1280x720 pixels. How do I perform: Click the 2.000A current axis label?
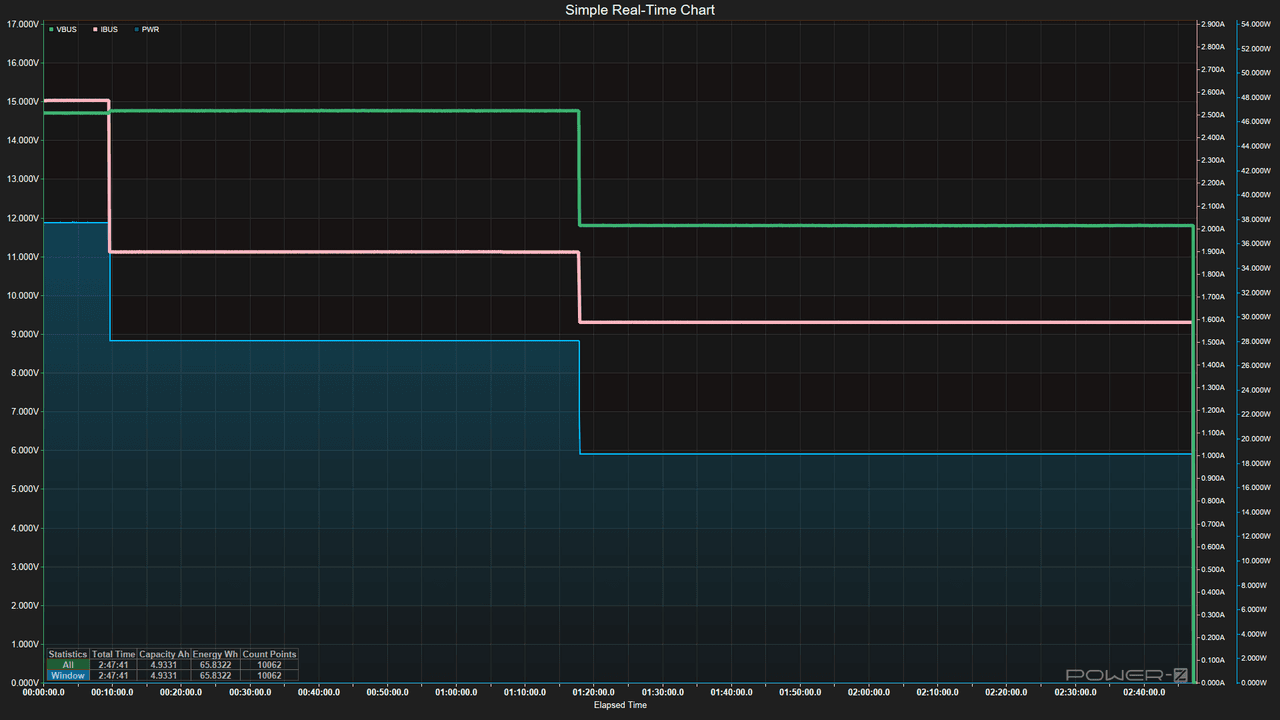(x=1212, y=229)
